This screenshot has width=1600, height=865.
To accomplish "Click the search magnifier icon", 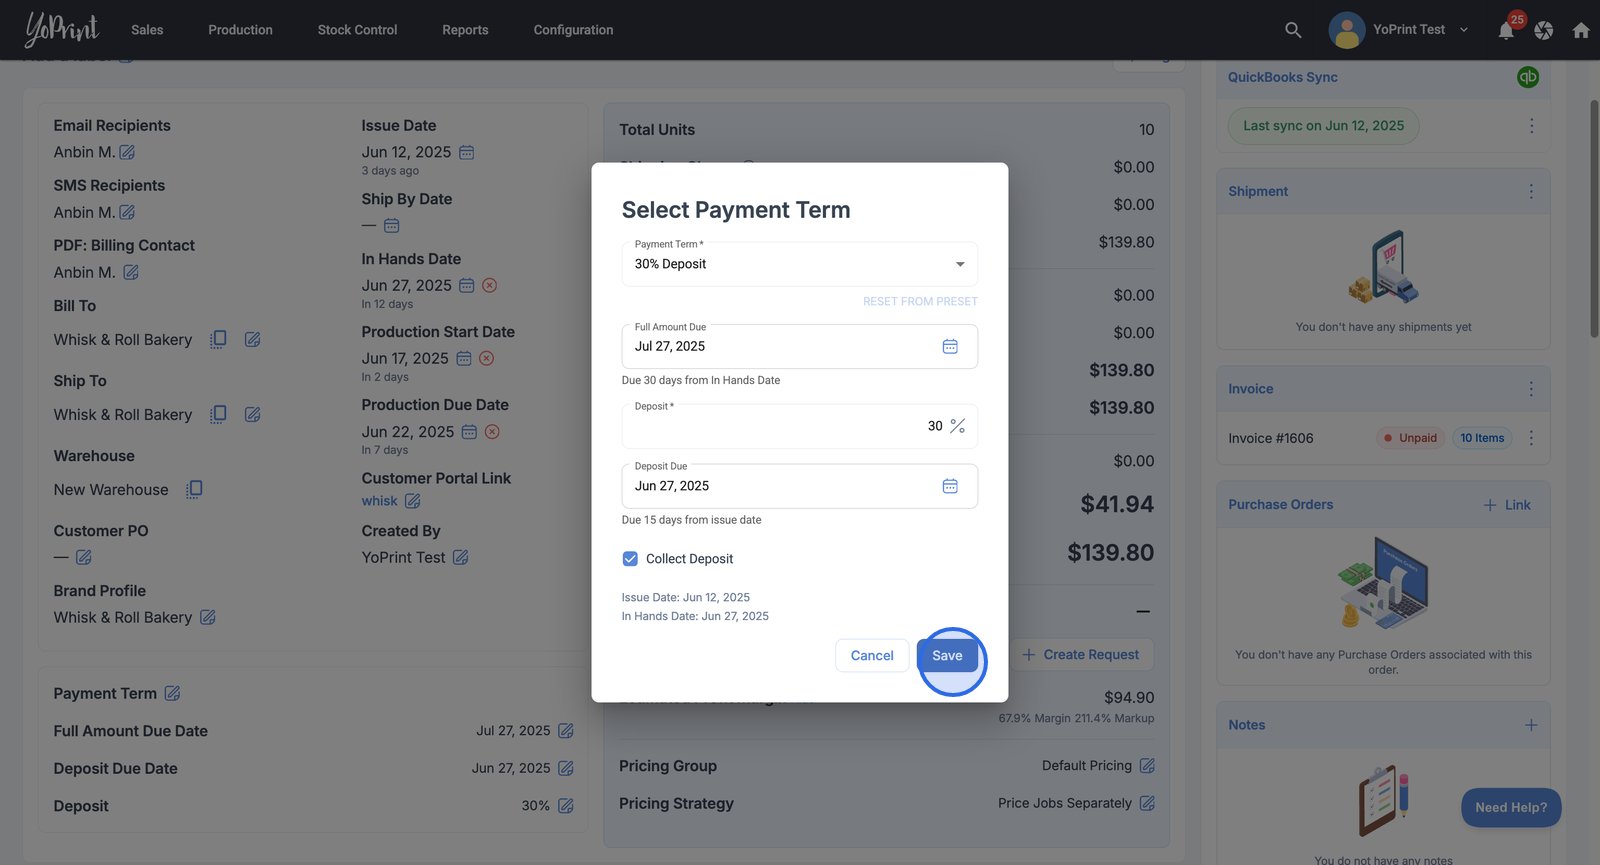I will pos(1293,30).
